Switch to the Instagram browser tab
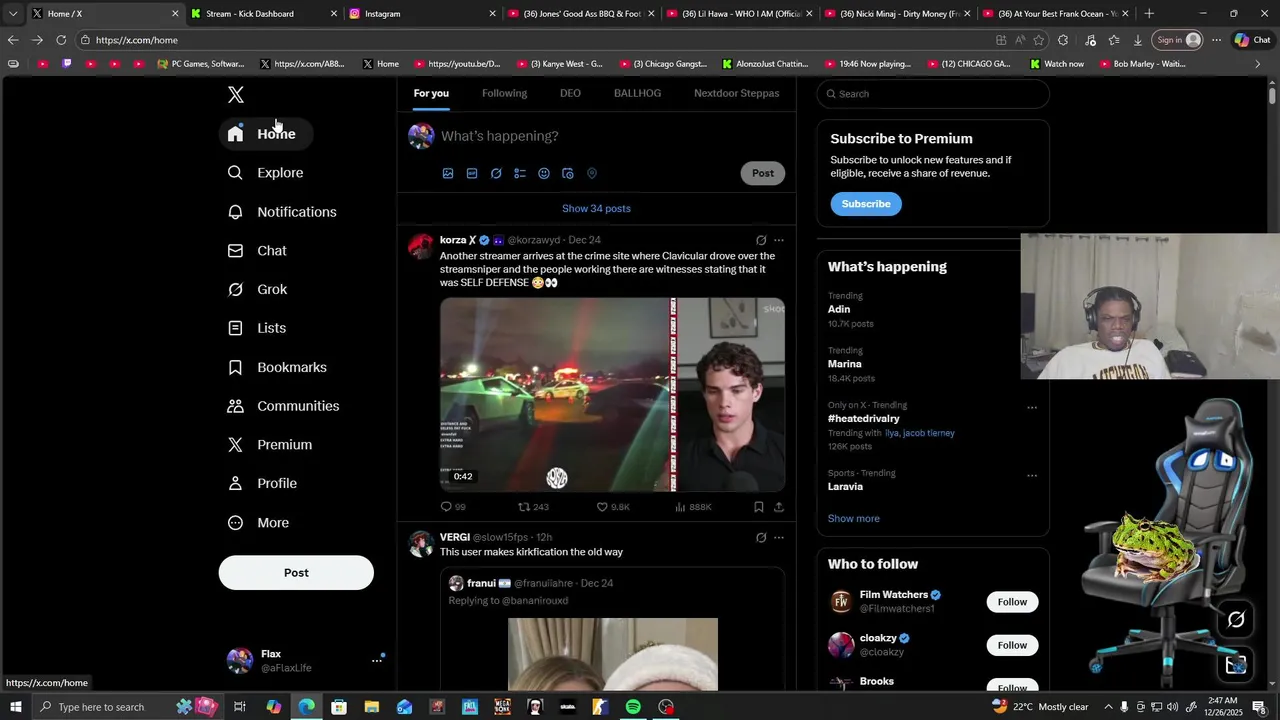1280x720 pixels. click(x=422, y=14)
